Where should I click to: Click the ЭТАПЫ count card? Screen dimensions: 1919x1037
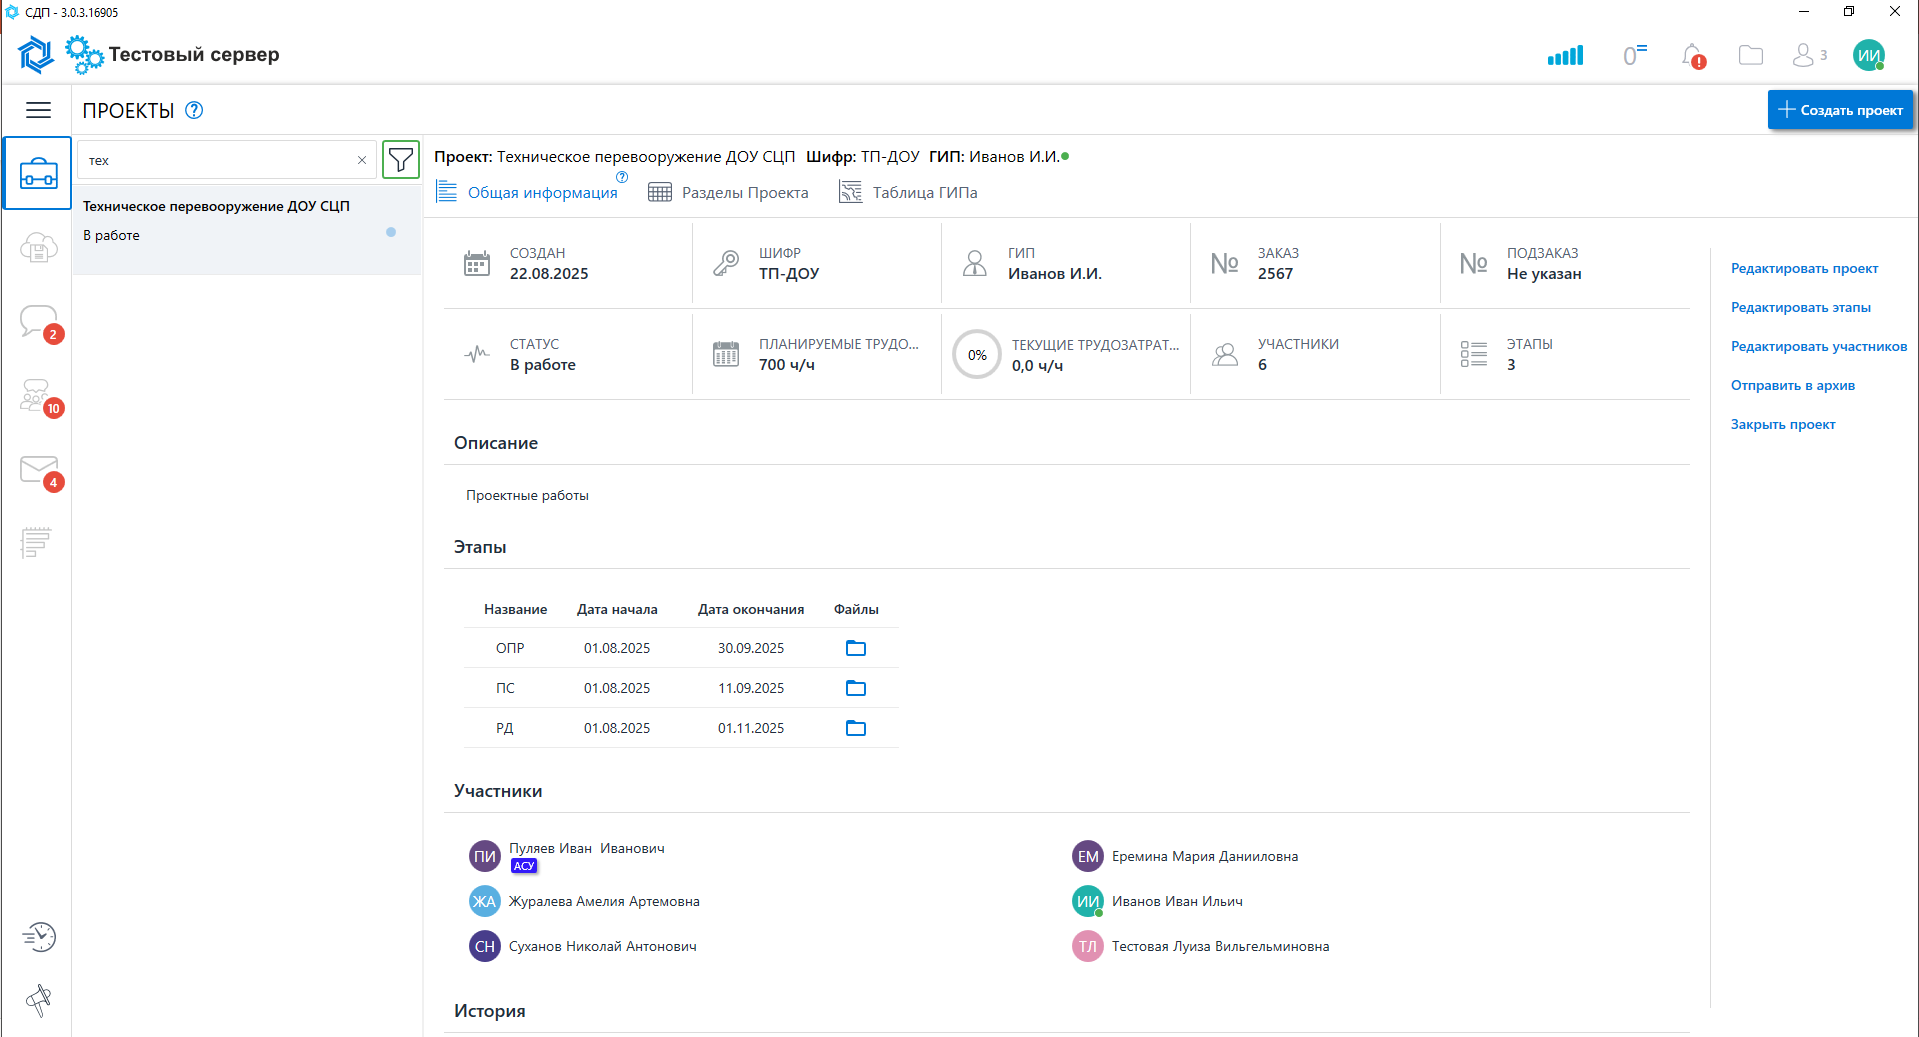click(1565, 354)
